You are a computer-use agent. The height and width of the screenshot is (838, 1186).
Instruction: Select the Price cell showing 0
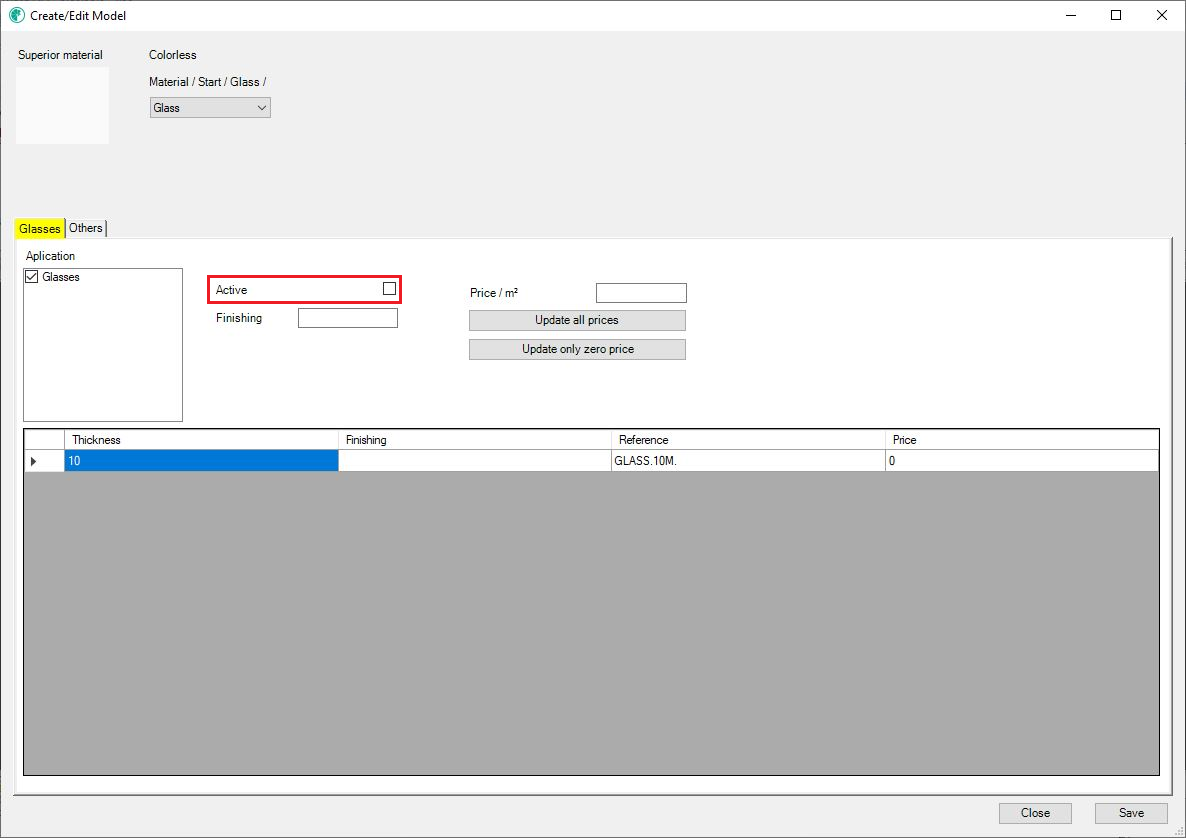1021,461
